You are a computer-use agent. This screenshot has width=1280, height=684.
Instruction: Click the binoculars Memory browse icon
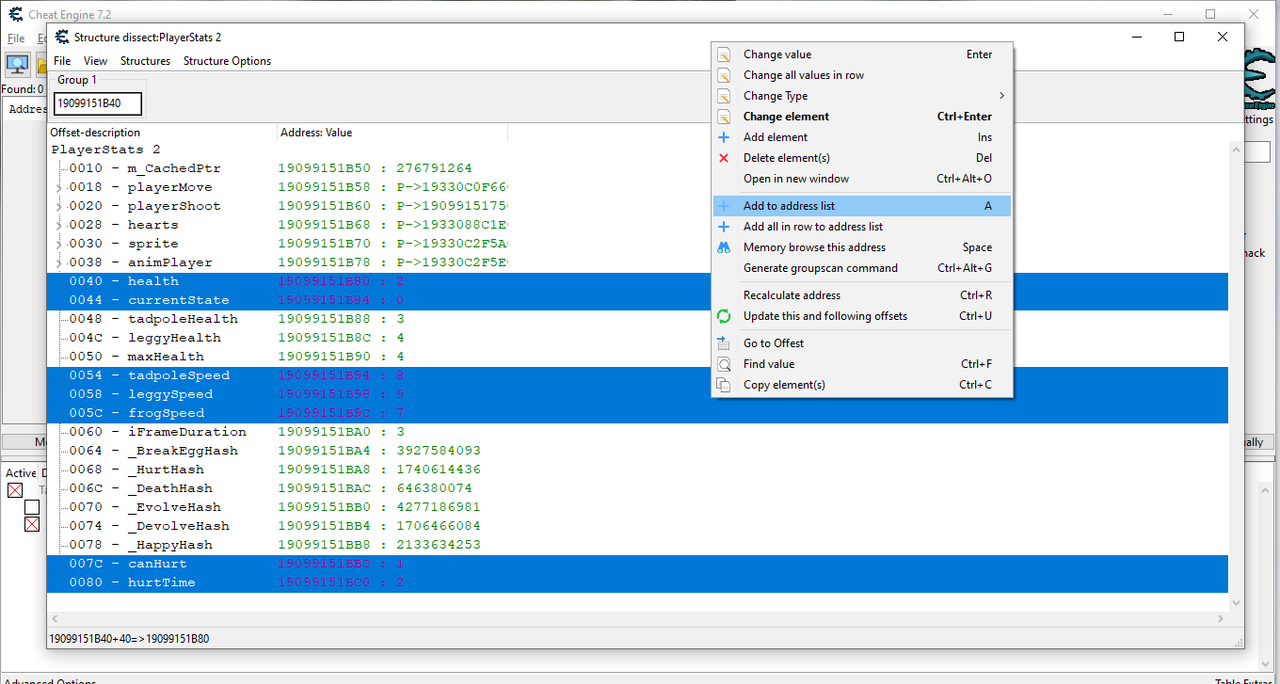point(724,247)
